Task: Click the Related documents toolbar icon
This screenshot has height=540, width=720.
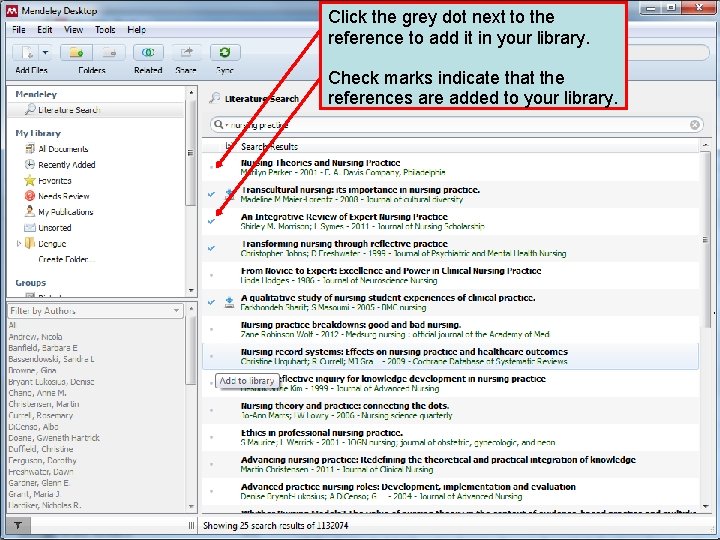Action: [148, 53]
